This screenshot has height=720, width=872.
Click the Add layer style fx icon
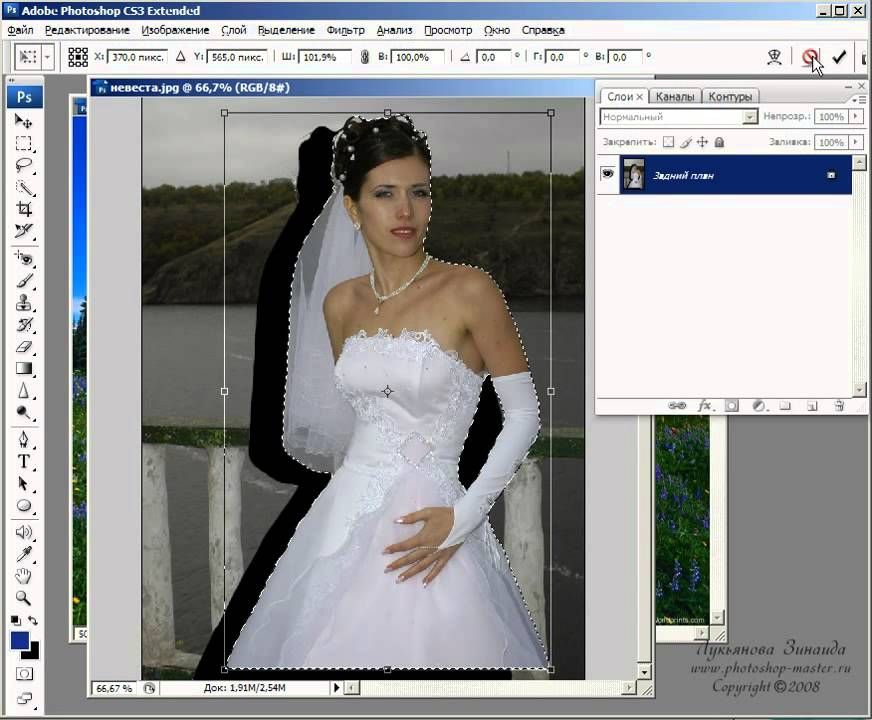(x=704, y=406)
